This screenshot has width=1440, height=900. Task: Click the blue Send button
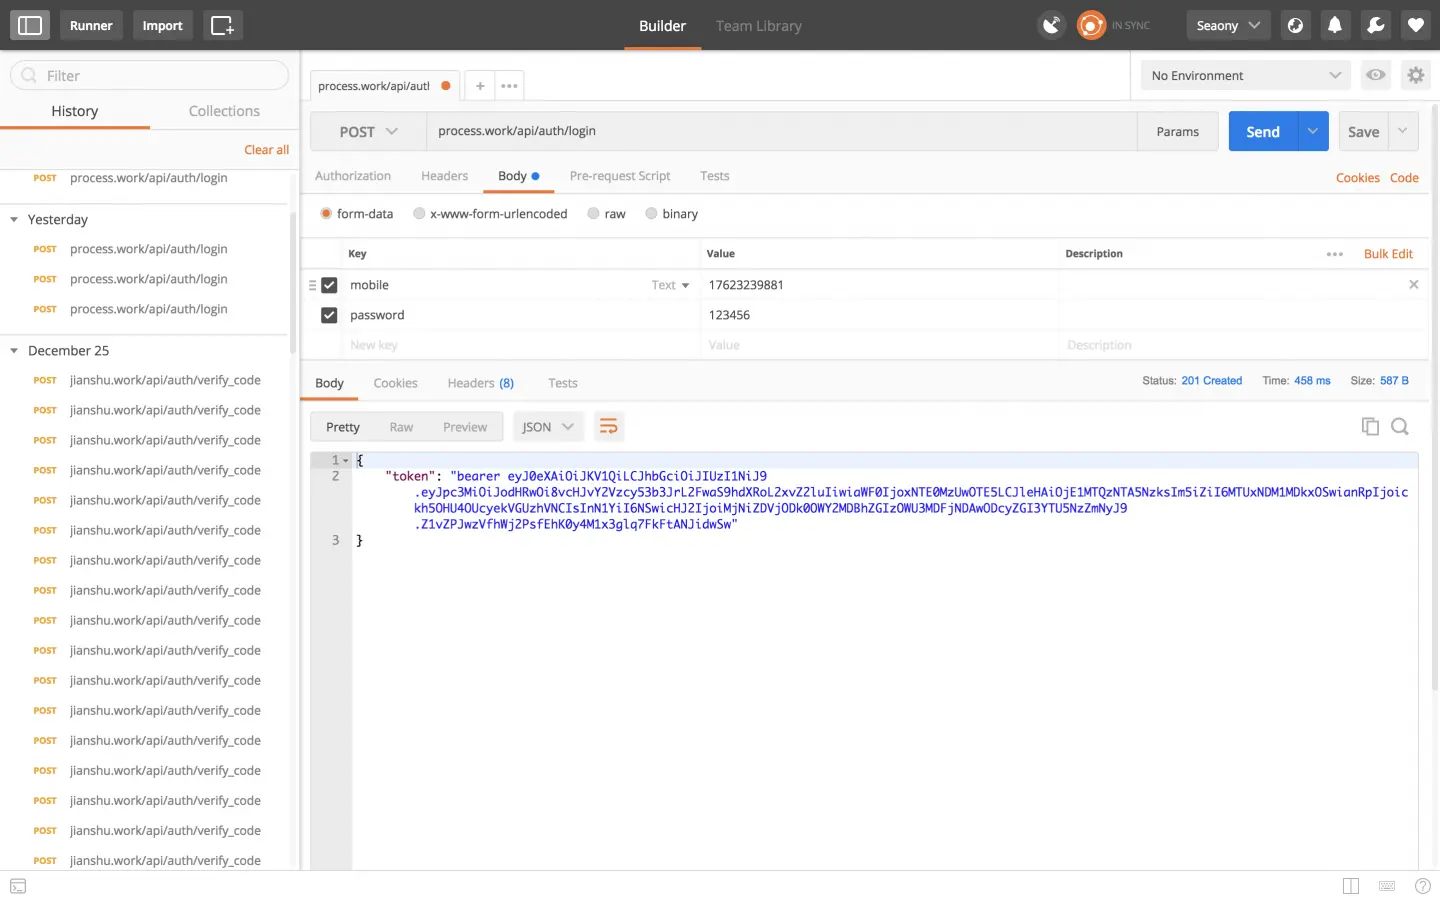[x=1263, y=131]
